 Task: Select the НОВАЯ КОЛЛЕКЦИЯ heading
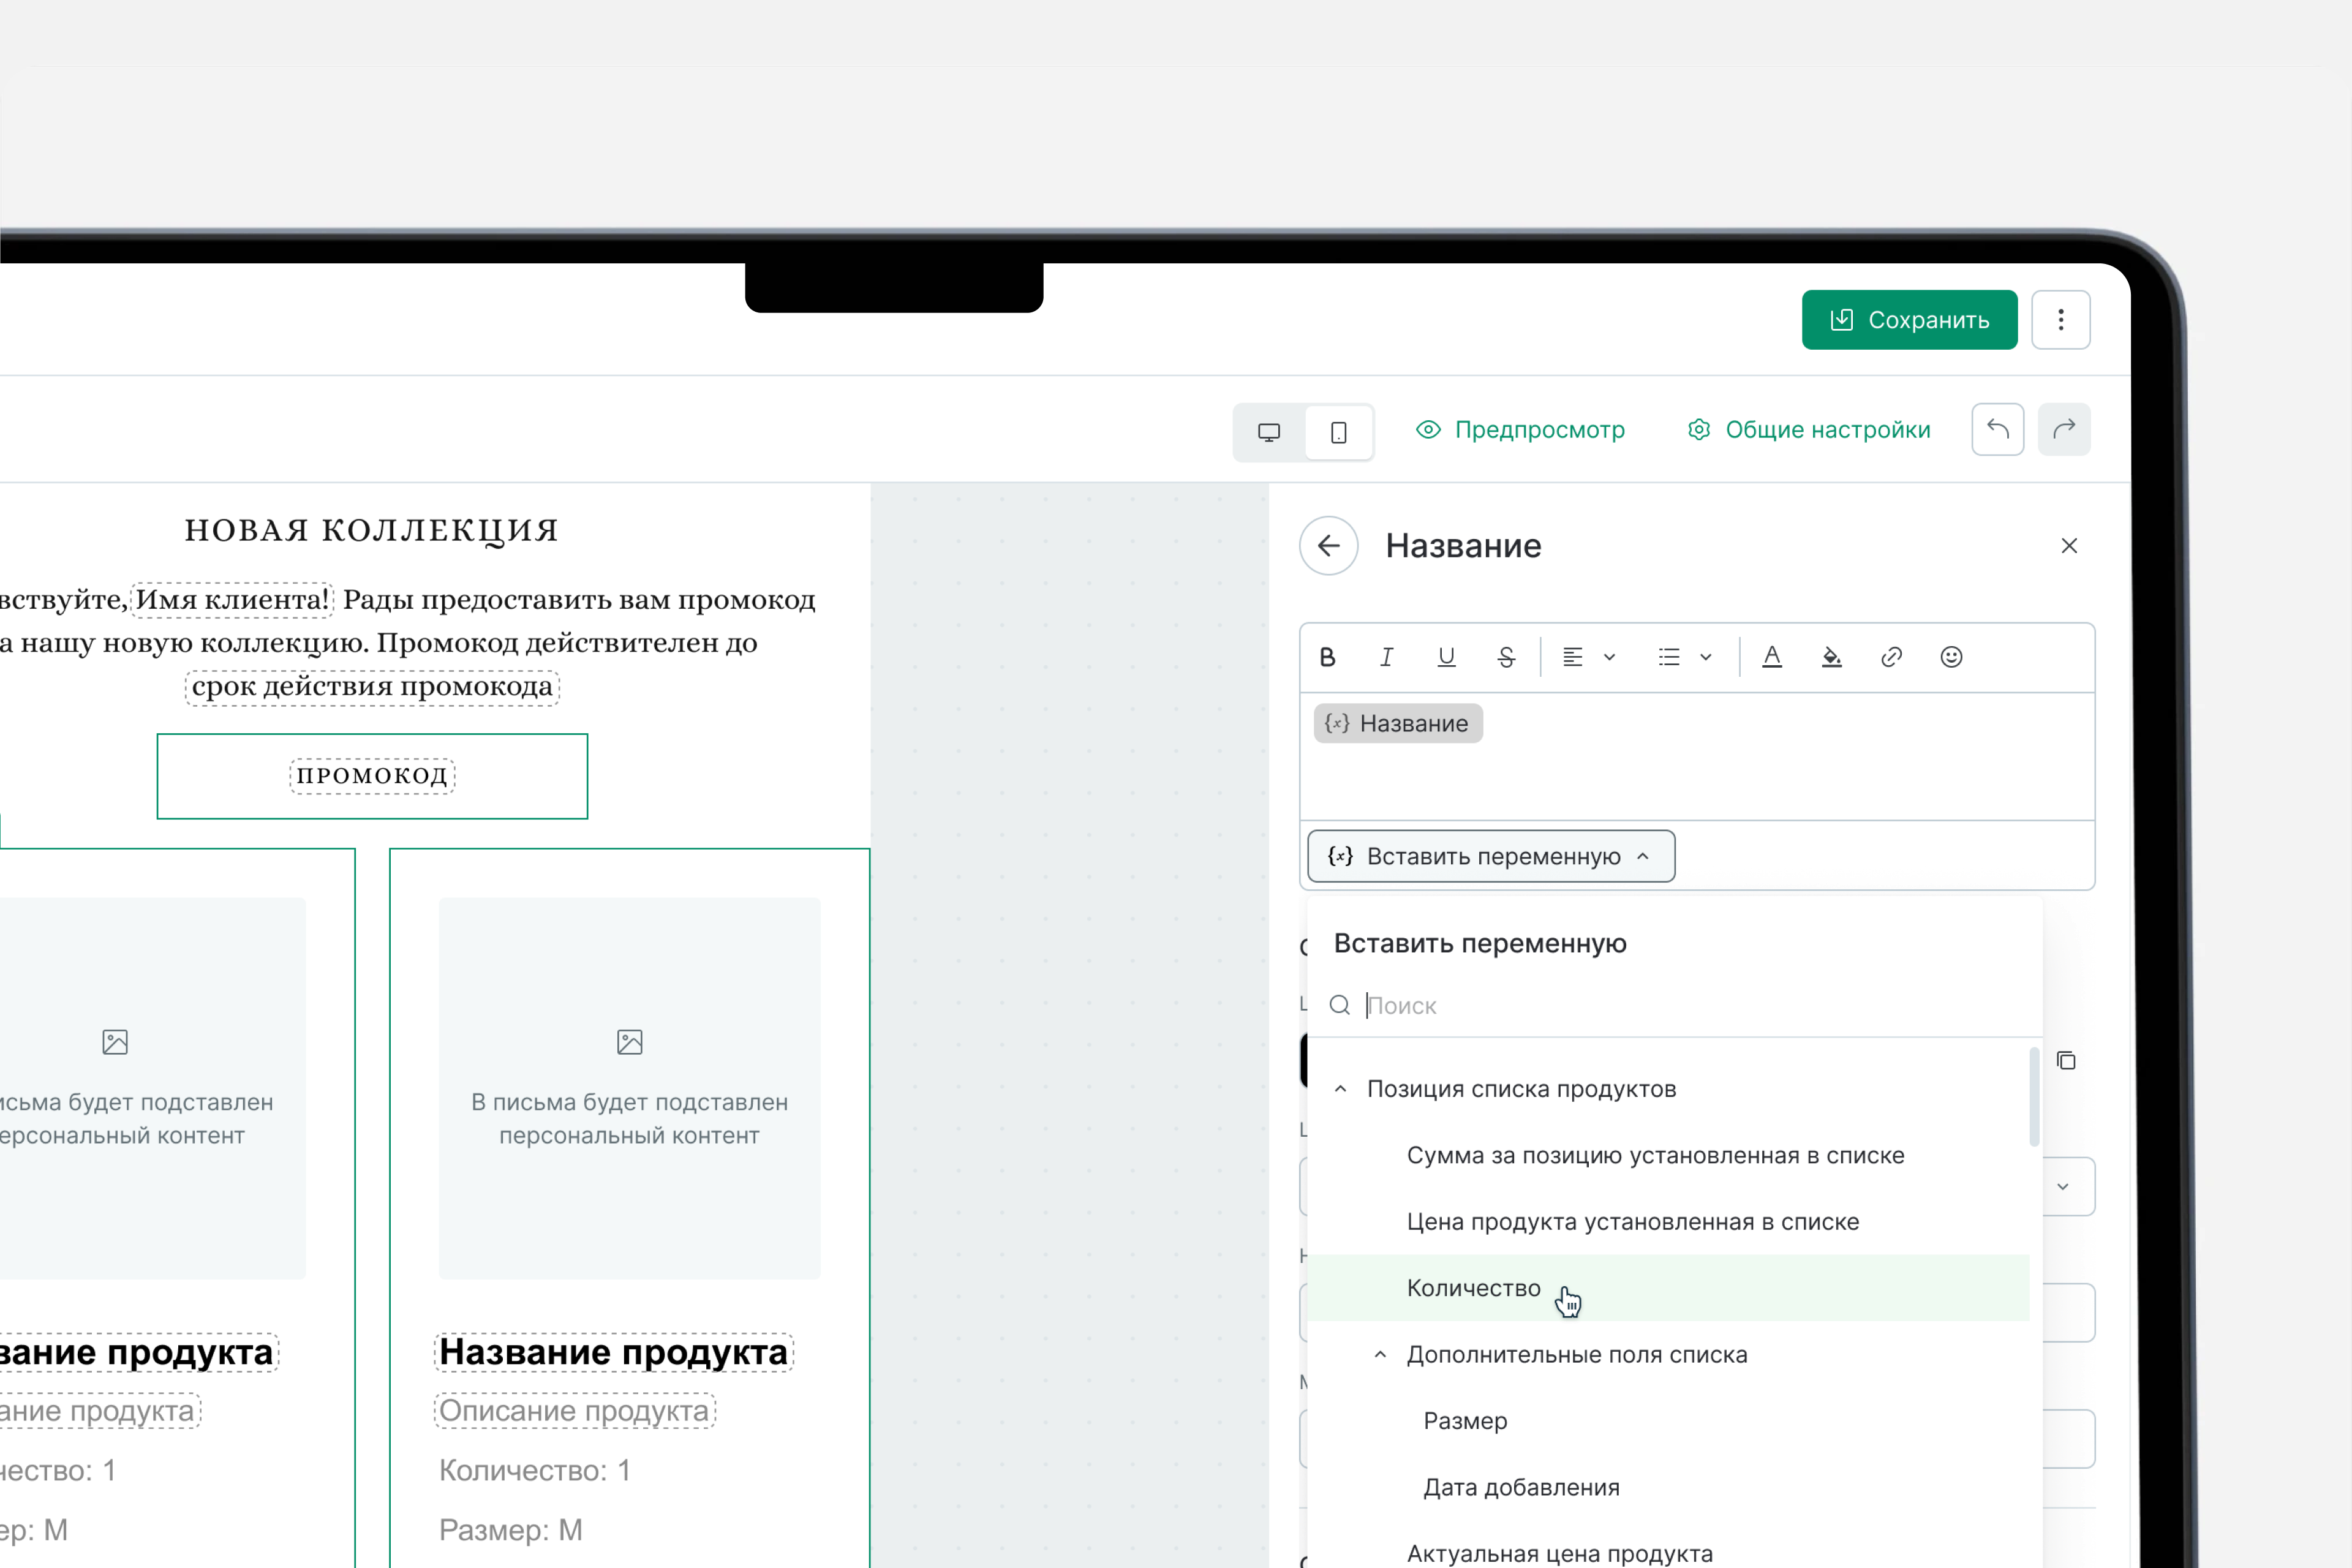[372, 530]
